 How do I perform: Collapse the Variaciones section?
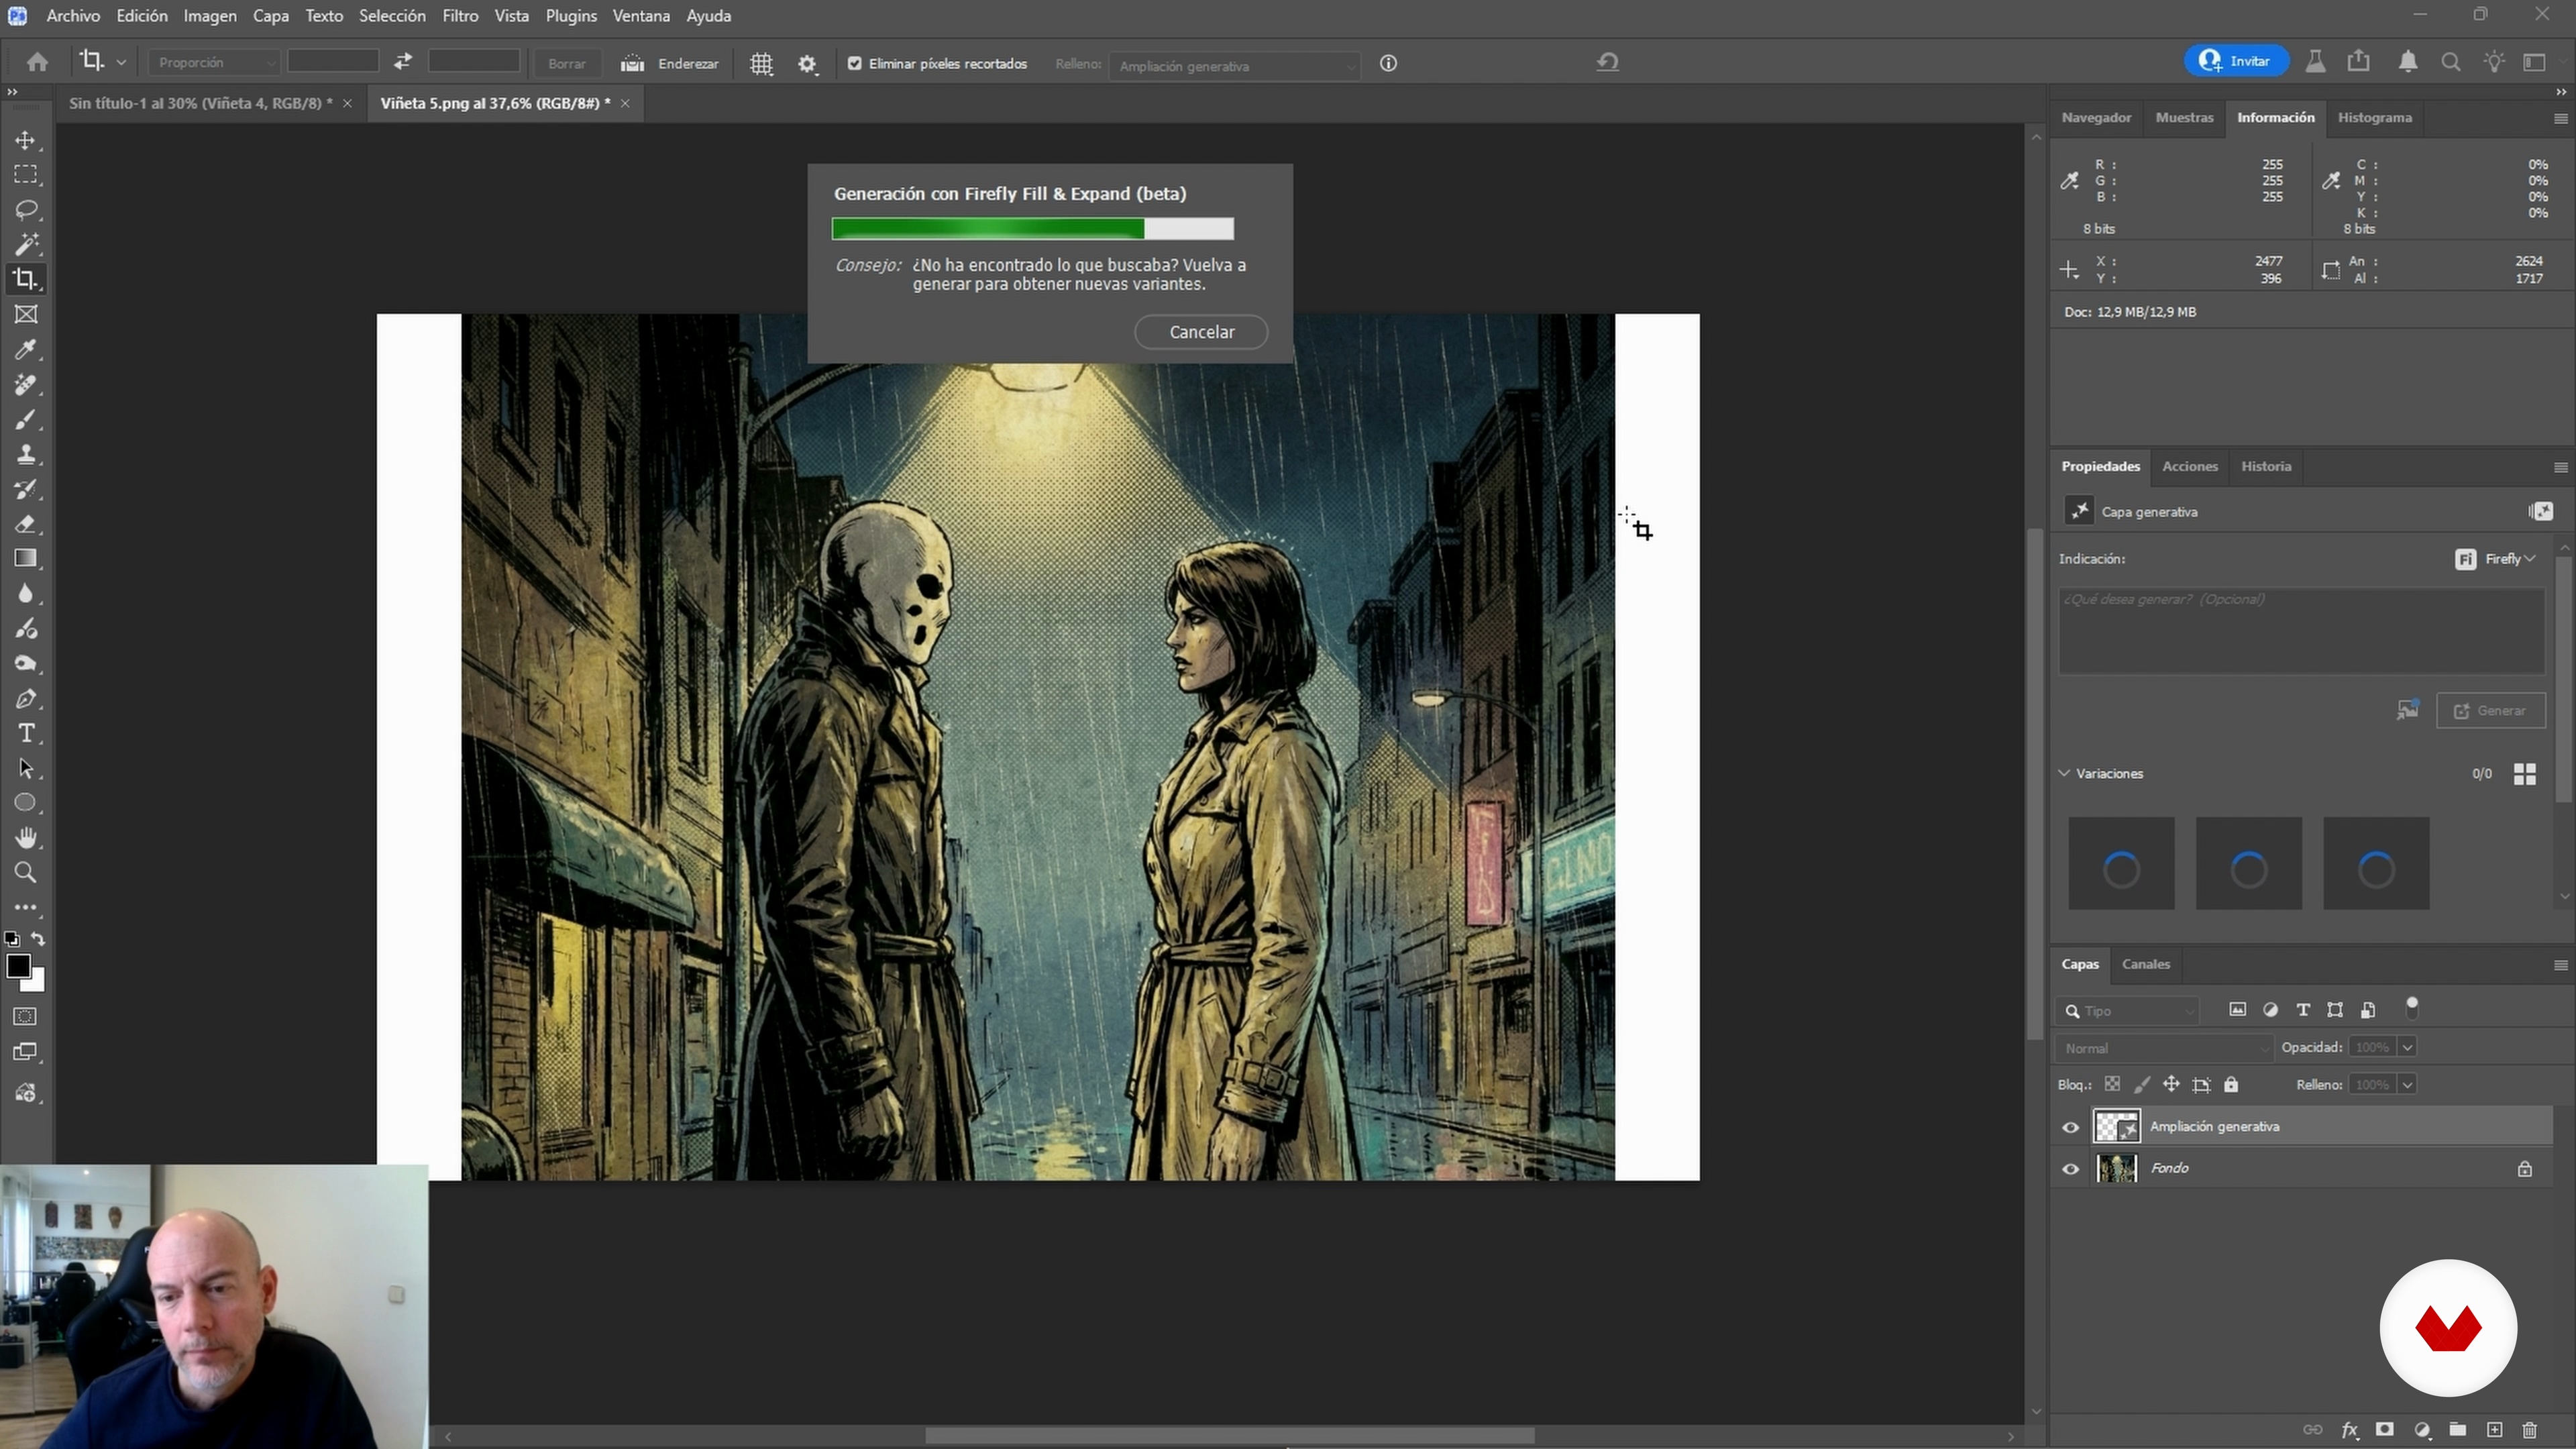2064,773
